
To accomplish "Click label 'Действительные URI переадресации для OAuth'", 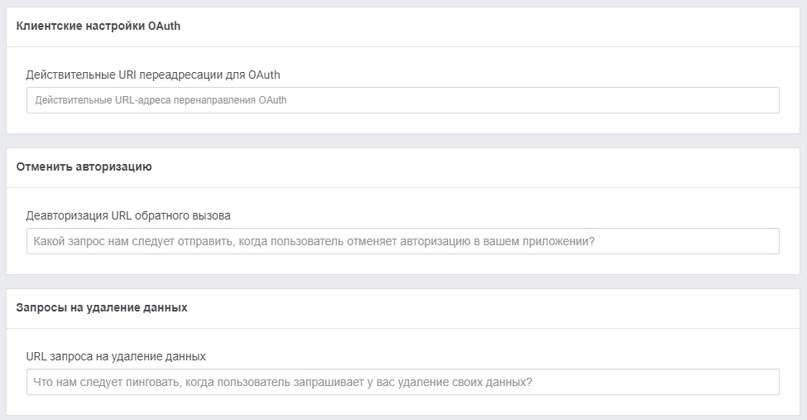I will pyautogui.click(x=153, y=75).
